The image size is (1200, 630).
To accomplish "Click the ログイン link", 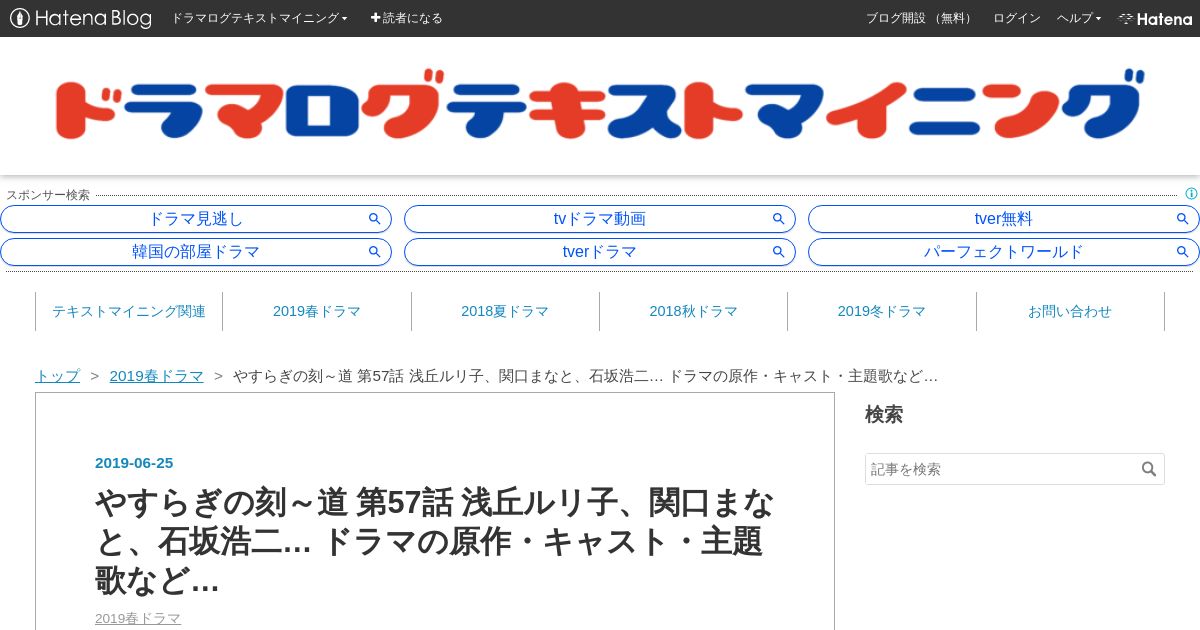I will pyautogui.click(x=1016, y=18).
